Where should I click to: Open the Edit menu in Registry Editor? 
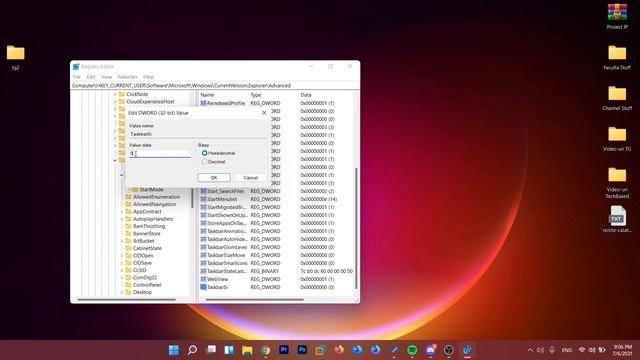click(91, 77)
